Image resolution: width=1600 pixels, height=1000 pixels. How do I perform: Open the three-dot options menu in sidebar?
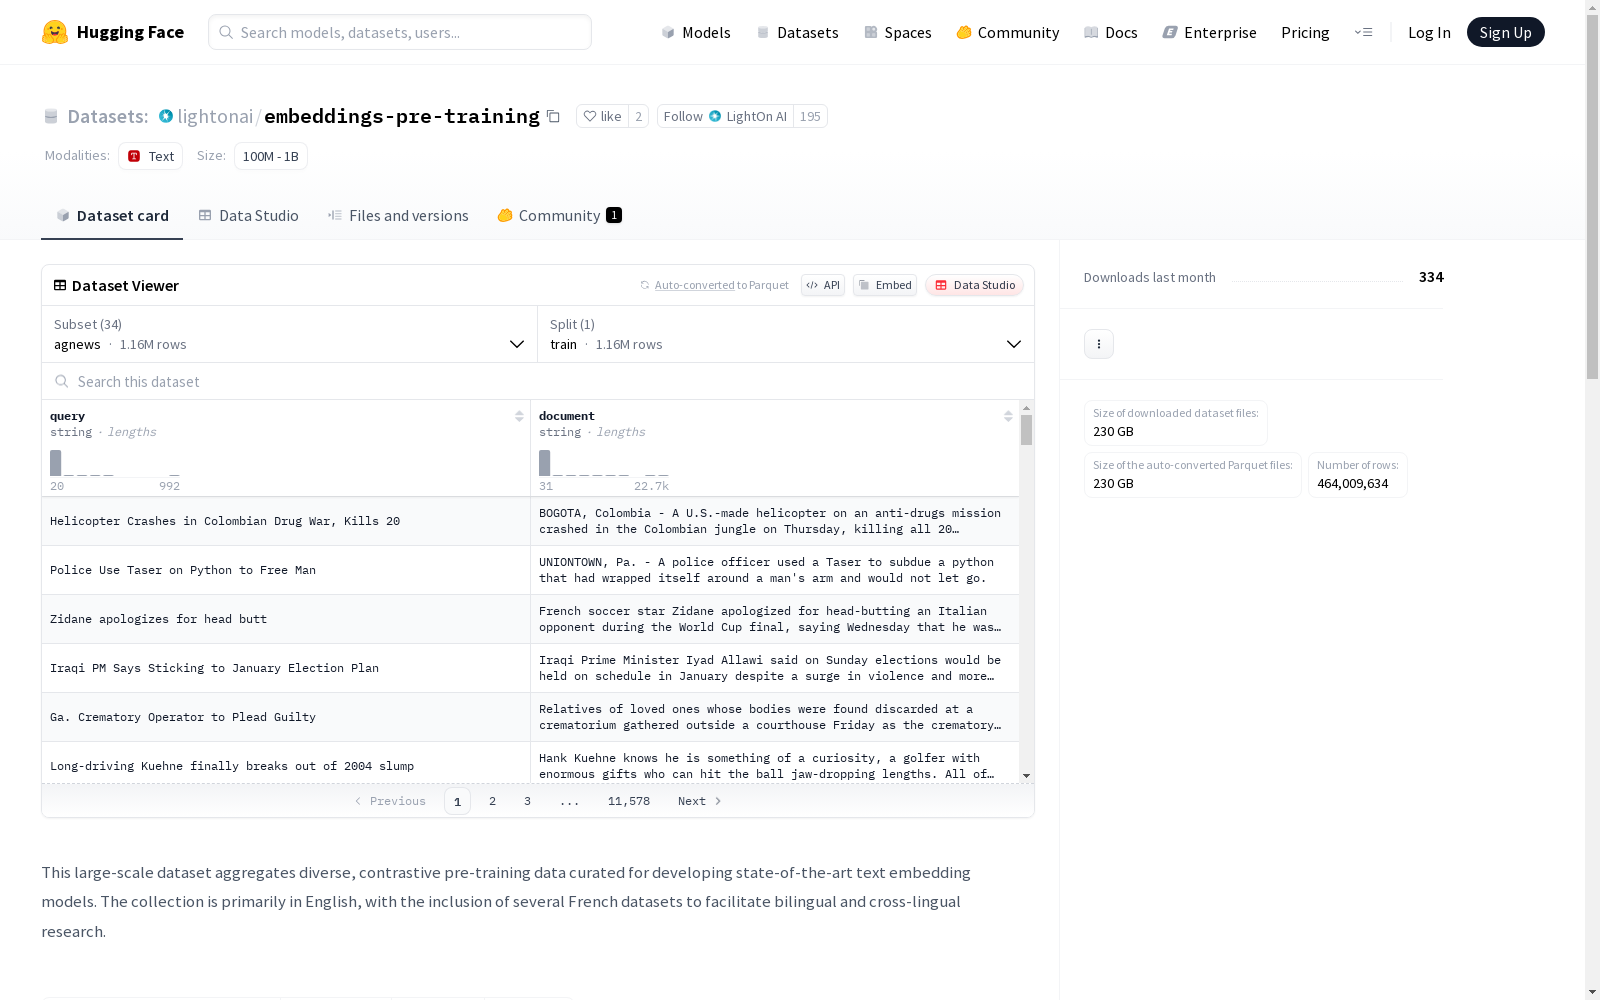pos(1099,344)
